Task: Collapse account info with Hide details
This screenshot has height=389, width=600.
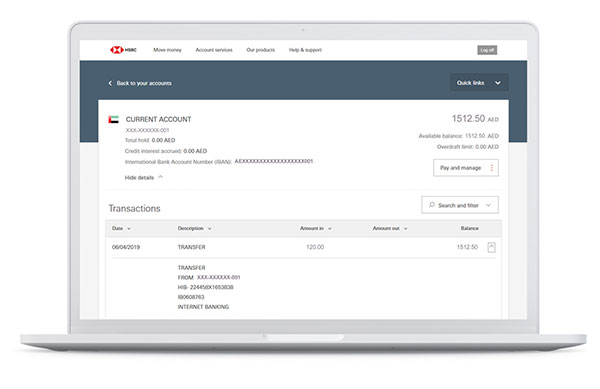Action: click(144, 177)
